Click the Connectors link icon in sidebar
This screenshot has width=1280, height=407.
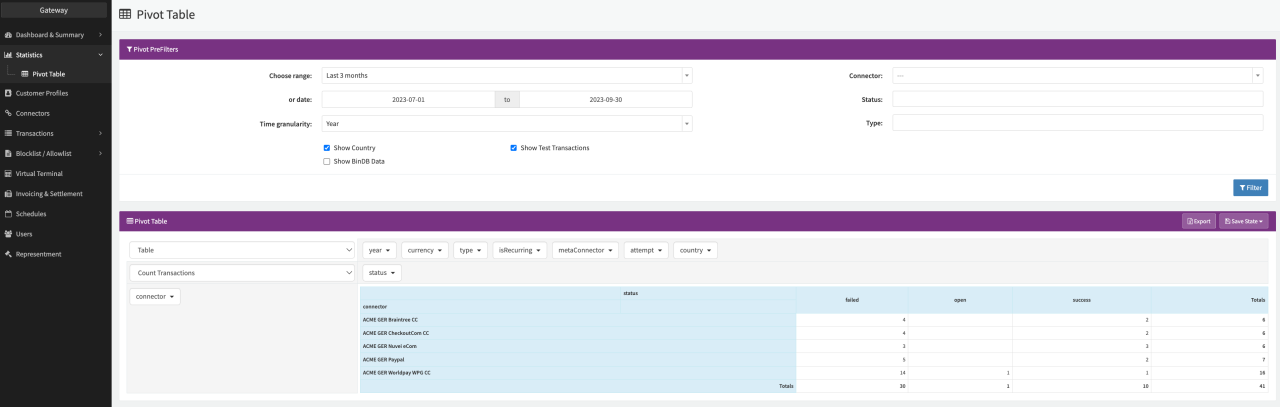point(8,113)
